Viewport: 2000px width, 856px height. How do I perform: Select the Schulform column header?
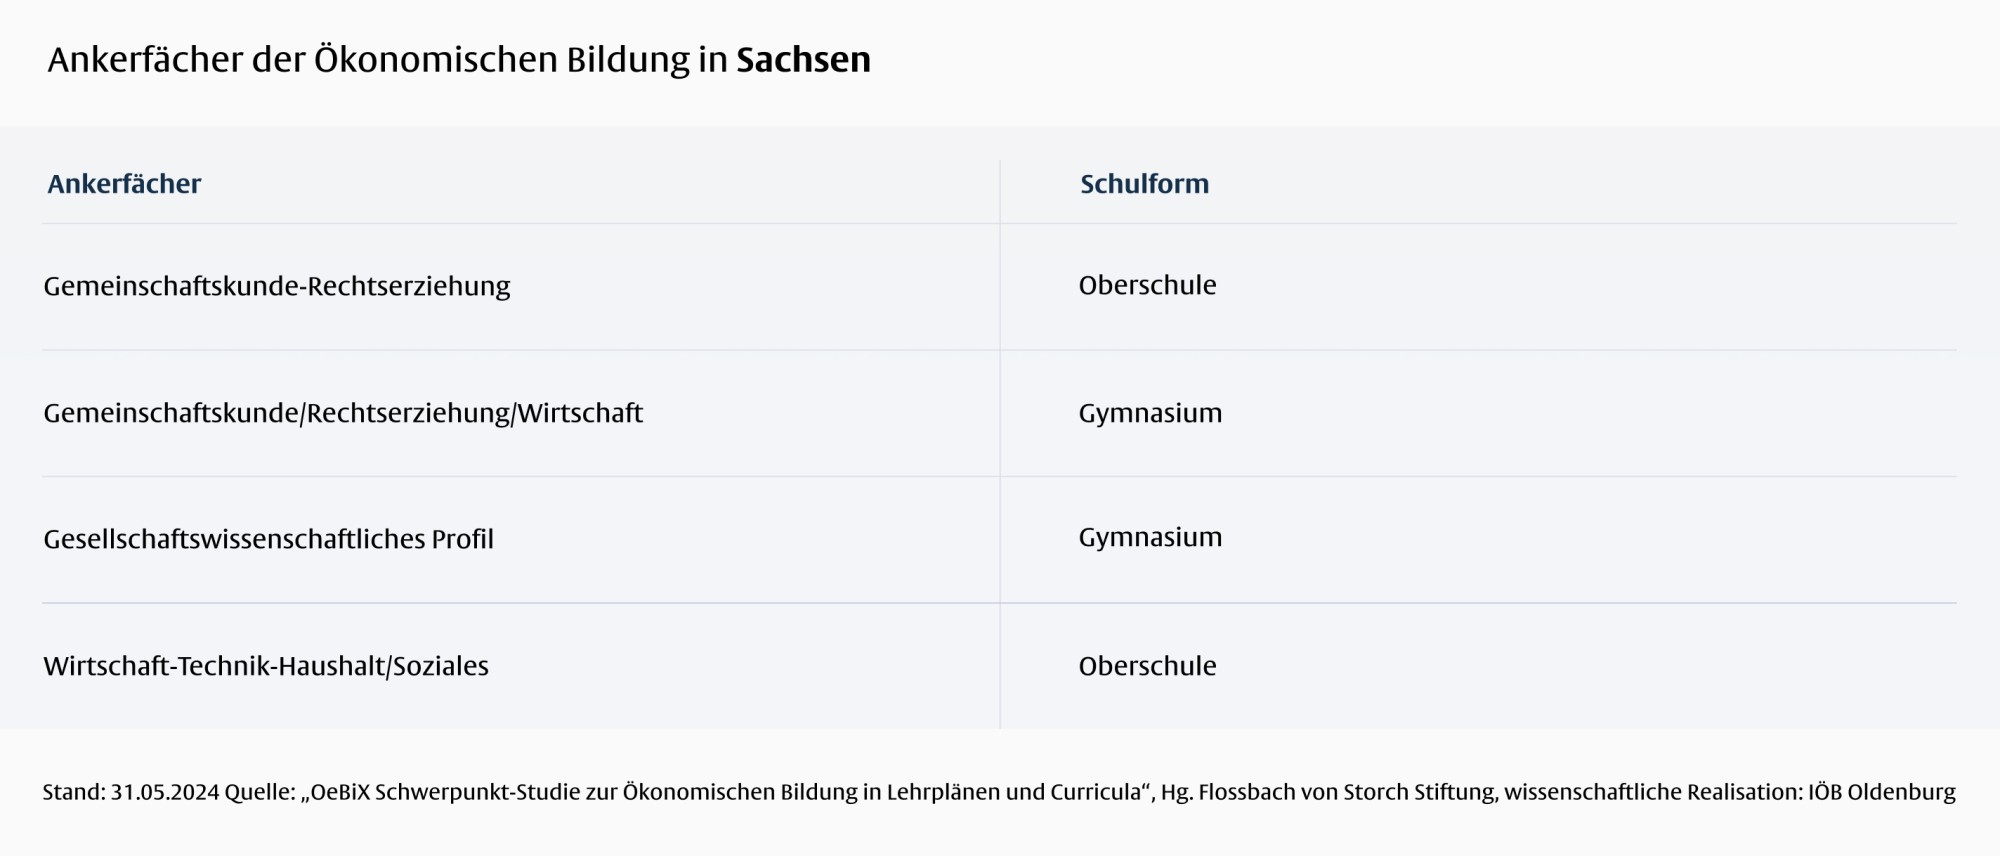pyautogui.click(x=1144, y=184)
